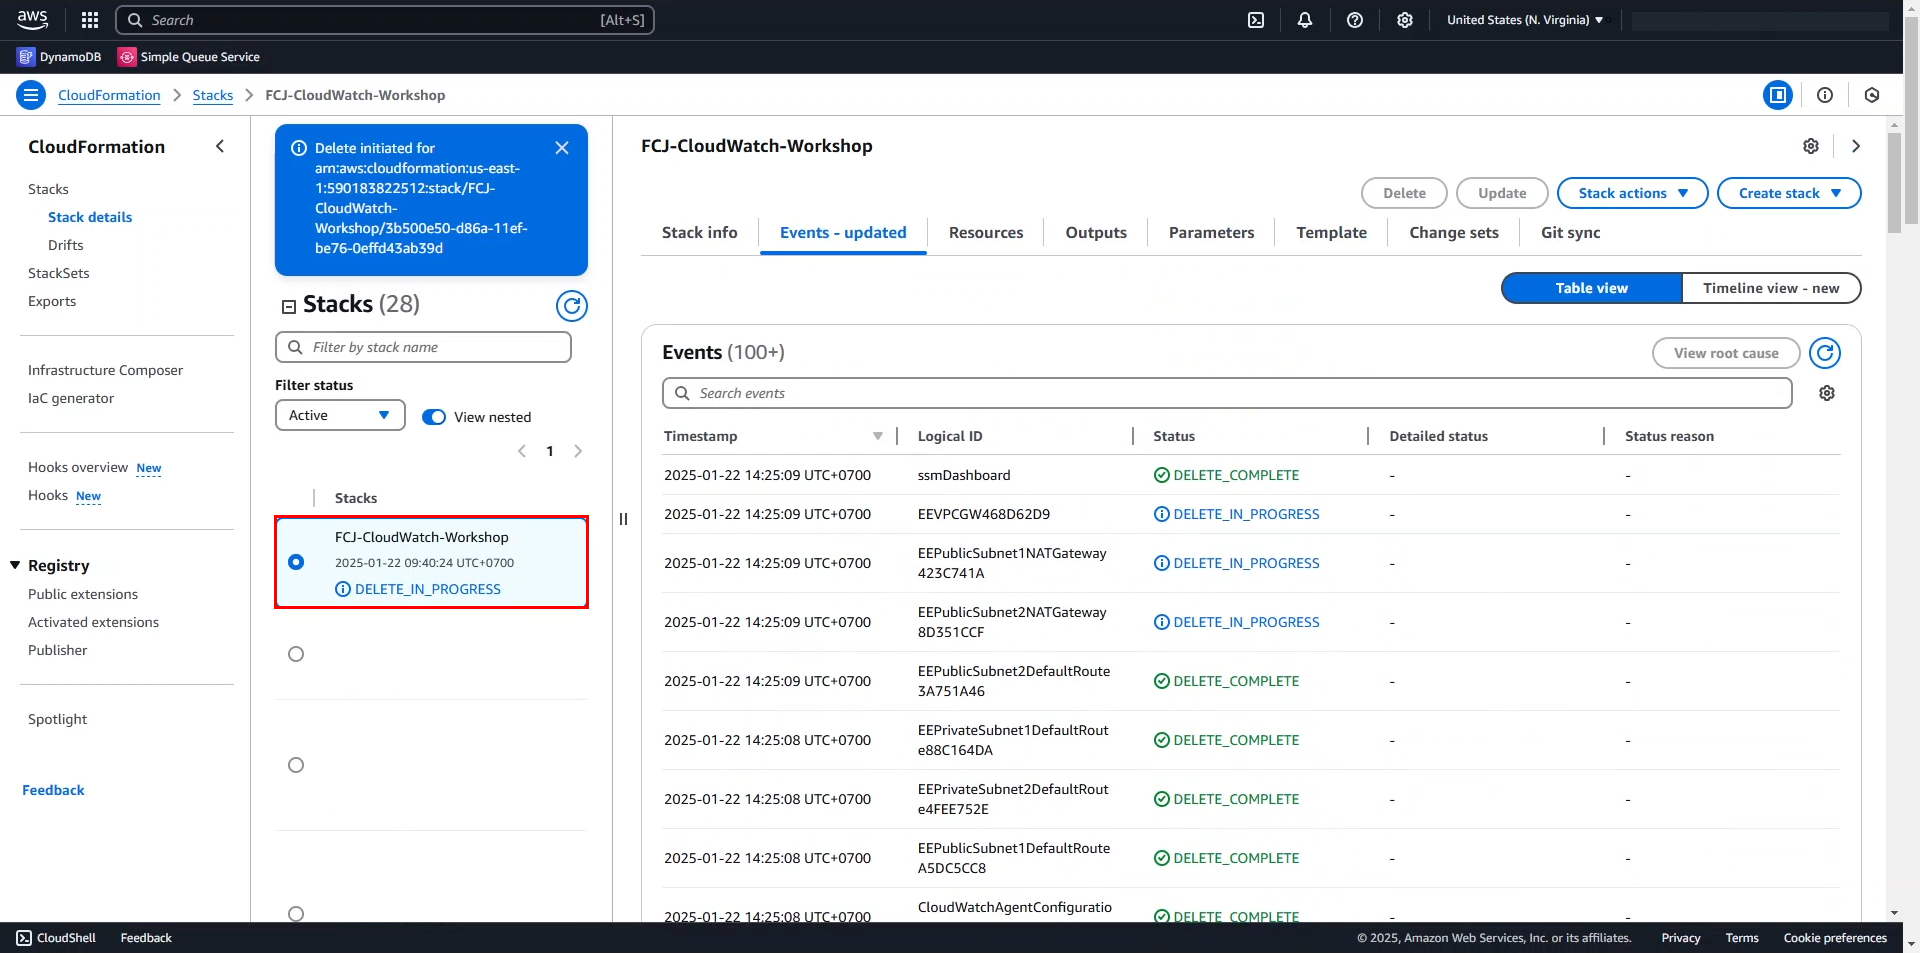1920x953 pixels.
Task: Click the View root cause button
Action: (x=1726, y=353)
